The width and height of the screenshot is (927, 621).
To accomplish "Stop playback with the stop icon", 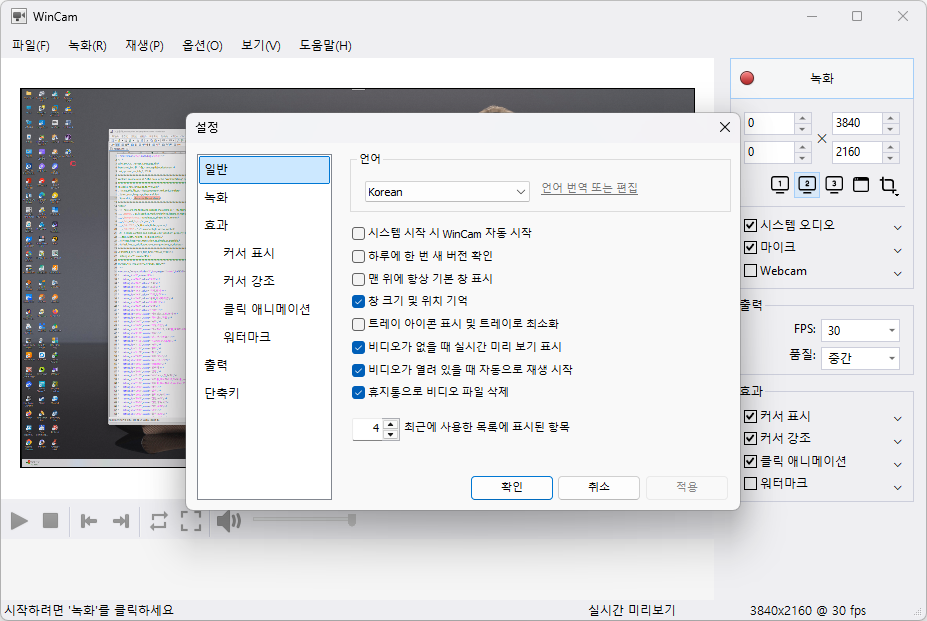I will pyautogui.click(x=50, y=520).
